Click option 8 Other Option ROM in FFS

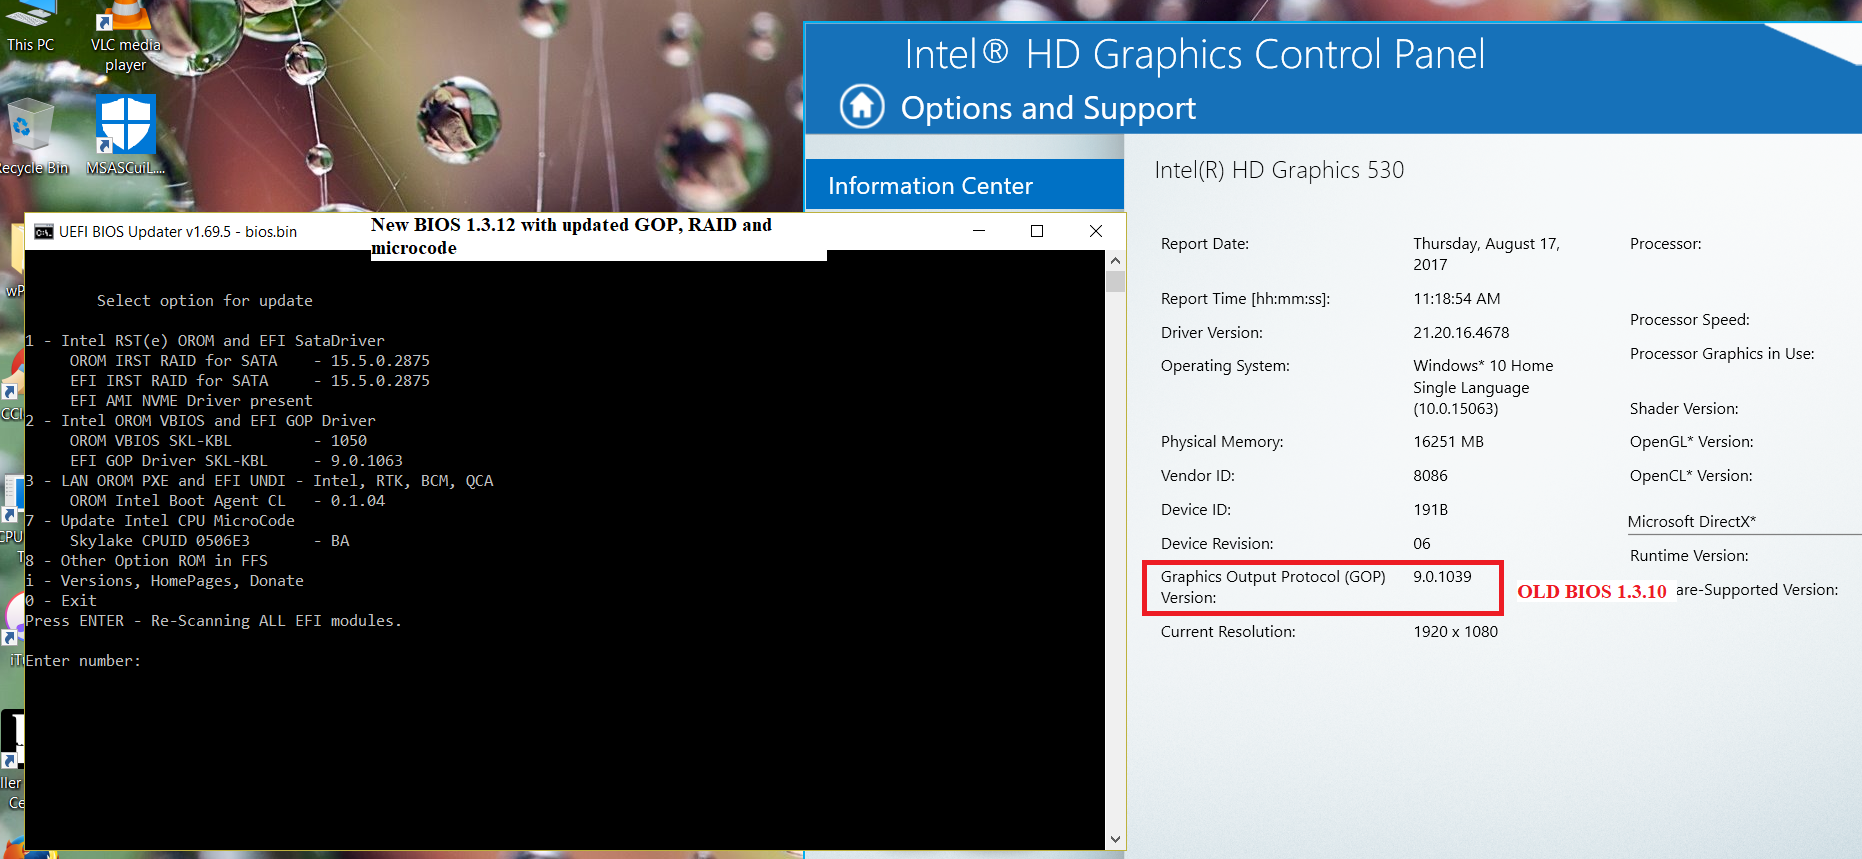pyautogui.click(x=146, y=561)
